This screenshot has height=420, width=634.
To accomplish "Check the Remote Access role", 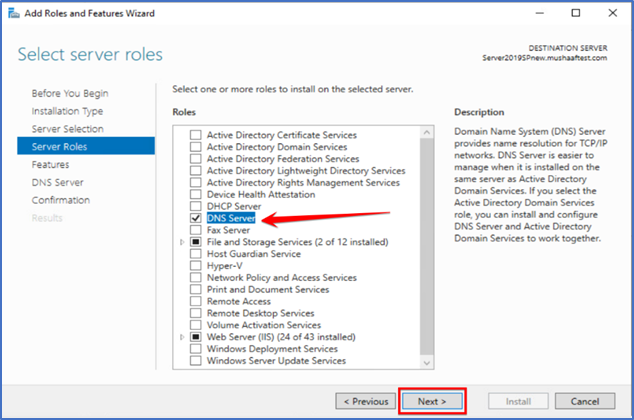I will [x=196, y=302].
